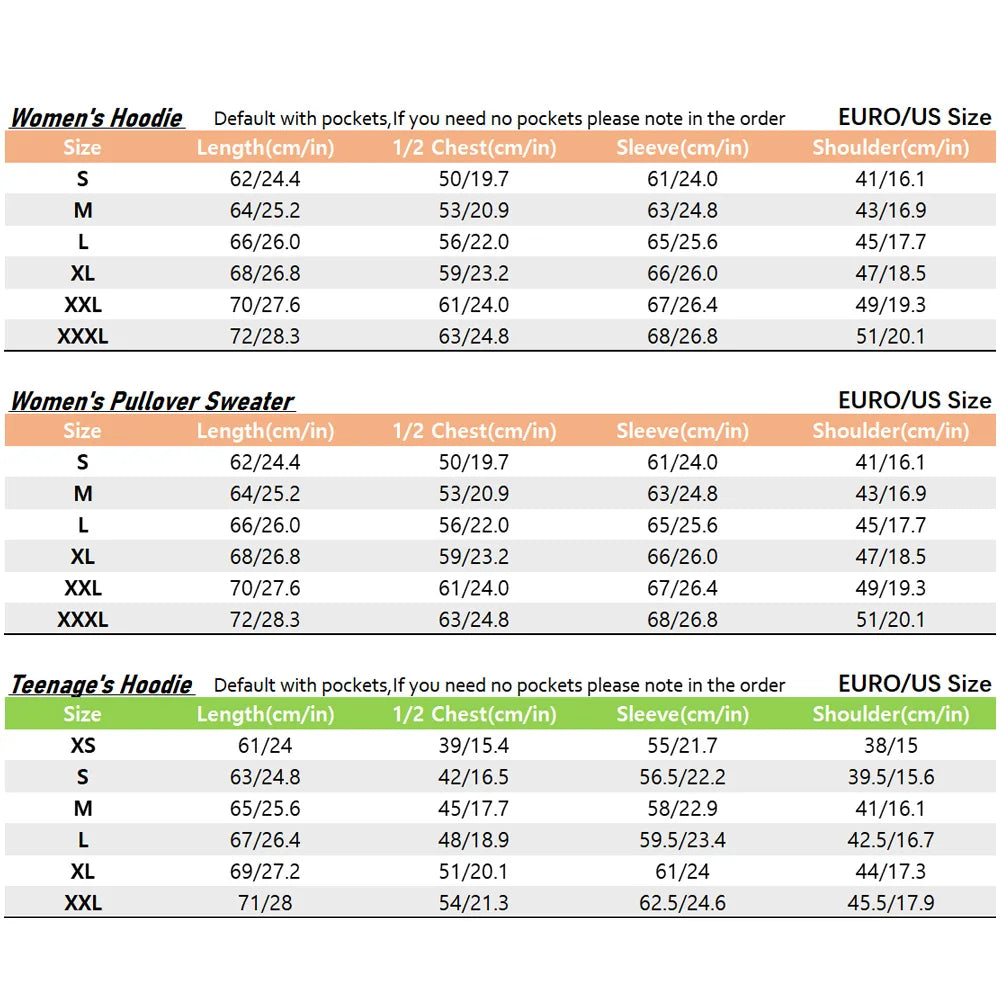Click the 39/15.4 chest value
1000x1000 pixels.
point(474,745)
